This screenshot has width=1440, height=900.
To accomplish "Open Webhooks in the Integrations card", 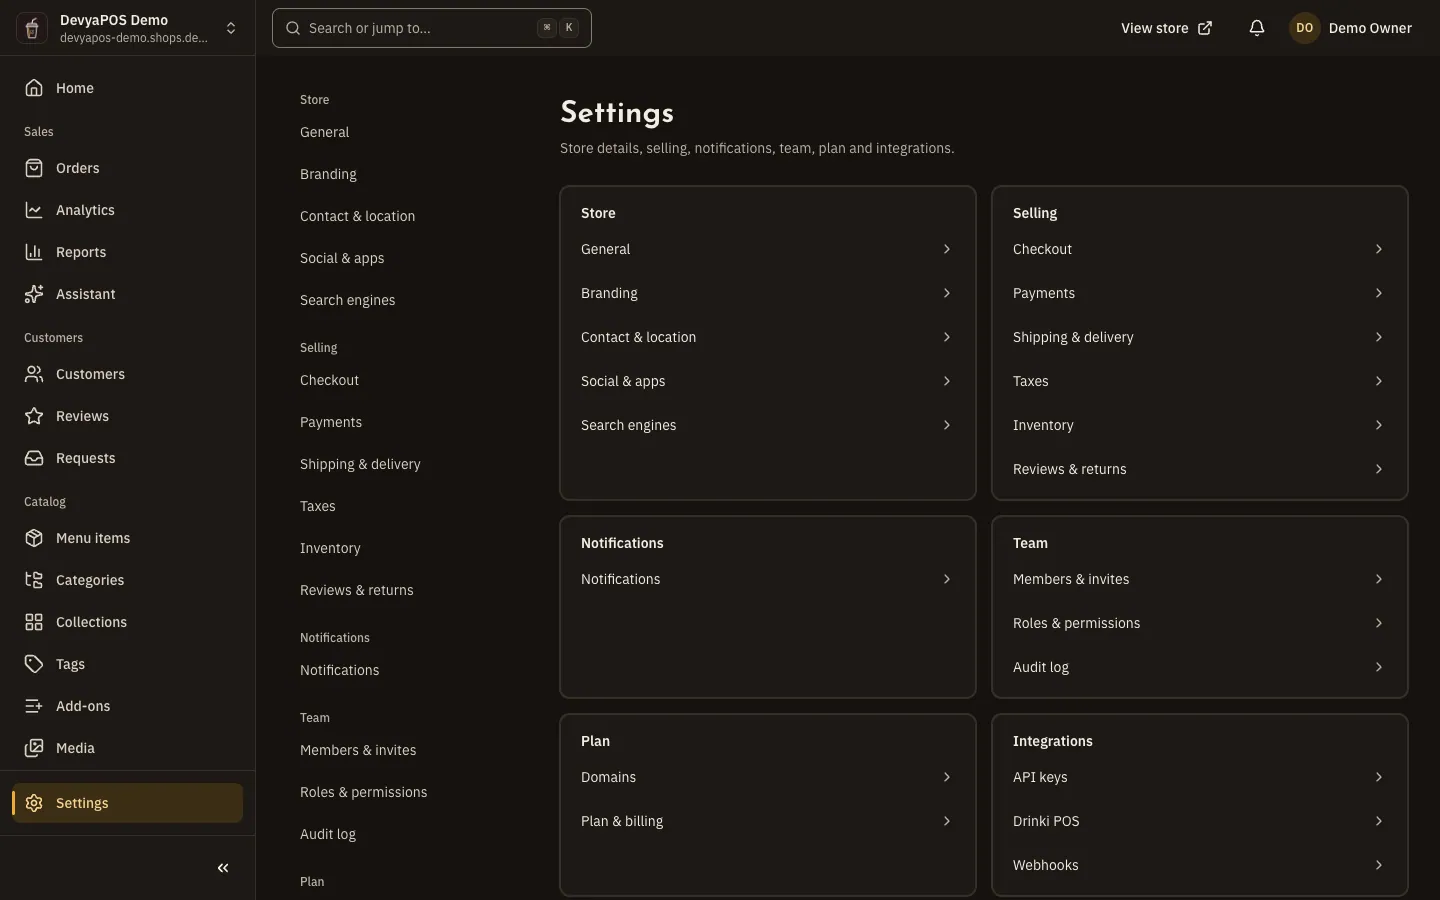I will pyautogui.click(x=1199, y=865).
